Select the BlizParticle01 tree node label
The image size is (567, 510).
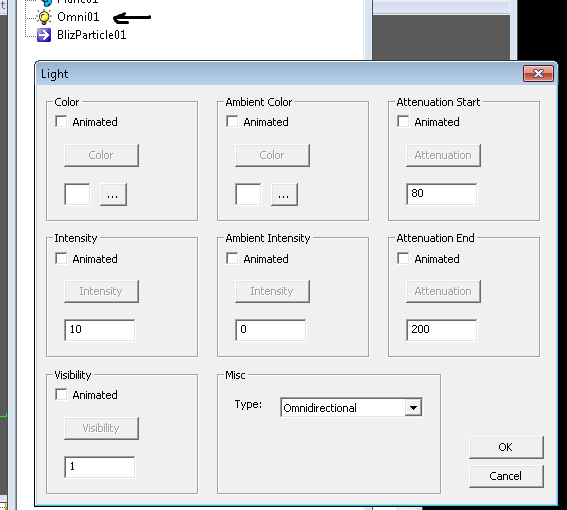(91, 35)
